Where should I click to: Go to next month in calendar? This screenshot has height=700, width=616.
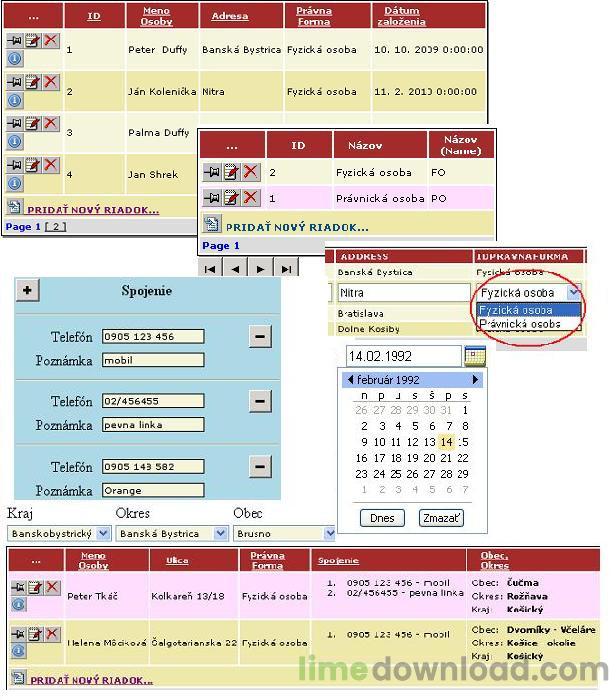pyautogui.click(x=475, y=380)
